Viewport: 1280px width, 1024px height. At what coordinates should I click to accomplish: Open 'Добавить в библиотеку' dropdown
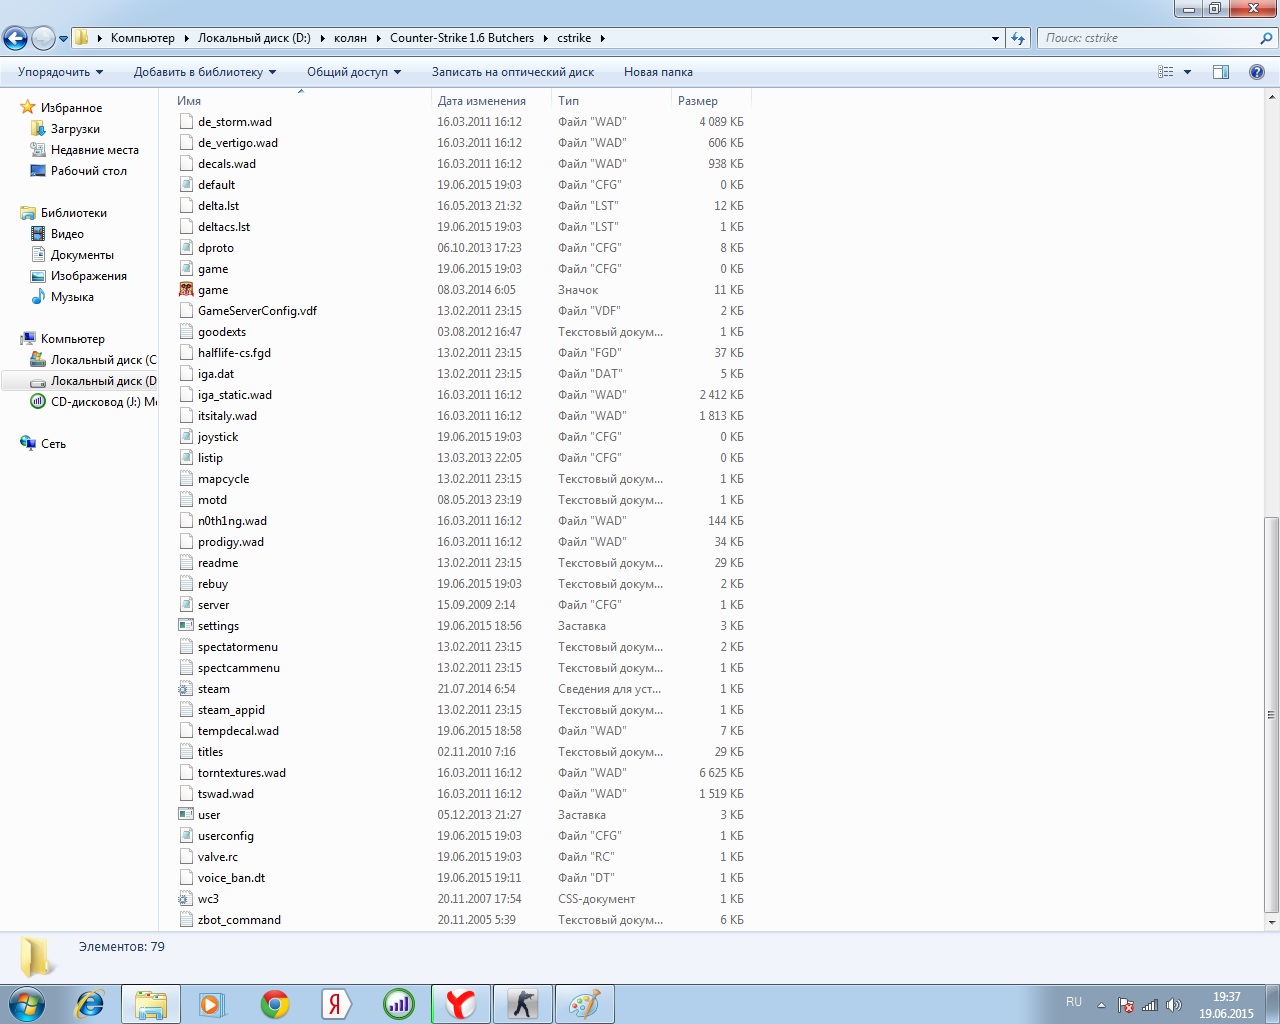click(x=205, y=72)
